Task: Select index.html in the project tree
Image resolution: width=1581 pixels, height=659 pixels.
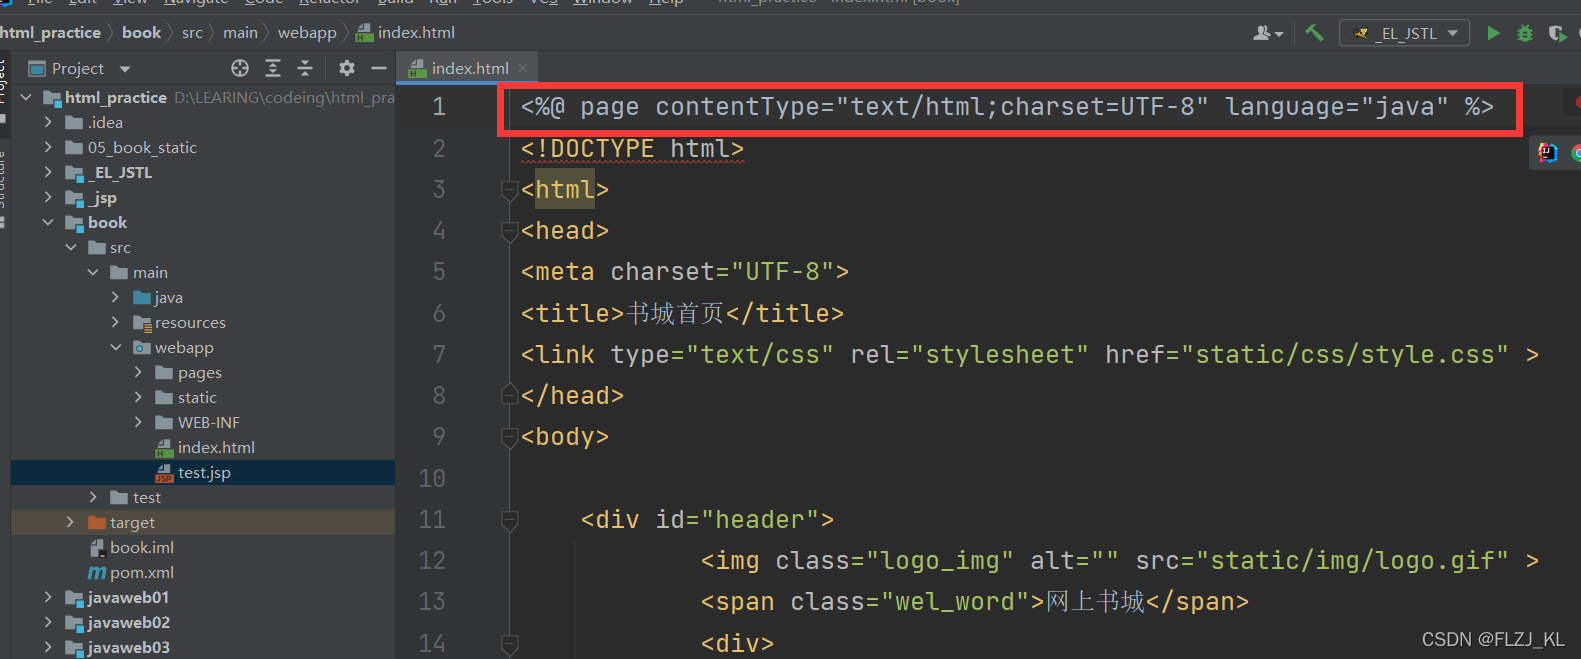Action: coord(204,447)
